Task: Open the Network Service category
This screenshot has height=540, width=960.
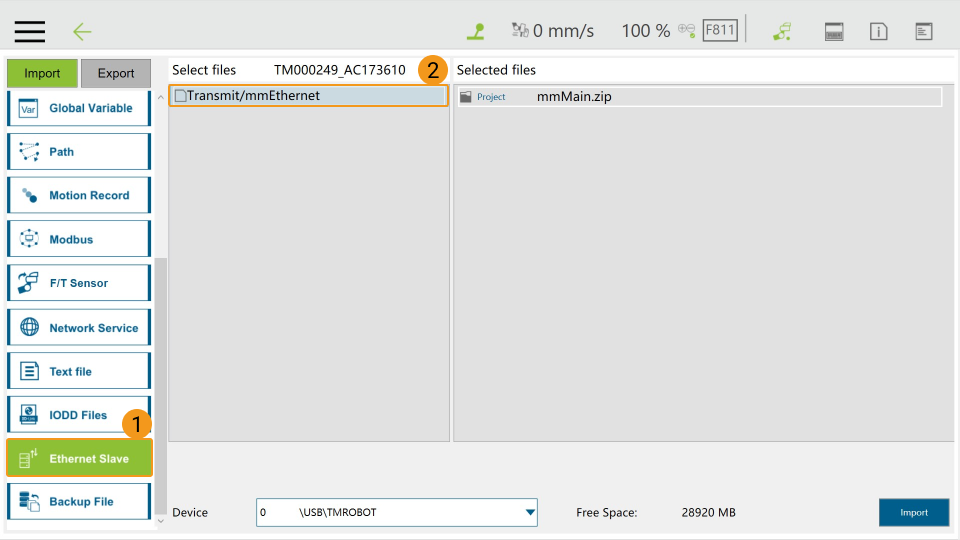Action: point(79,328)
